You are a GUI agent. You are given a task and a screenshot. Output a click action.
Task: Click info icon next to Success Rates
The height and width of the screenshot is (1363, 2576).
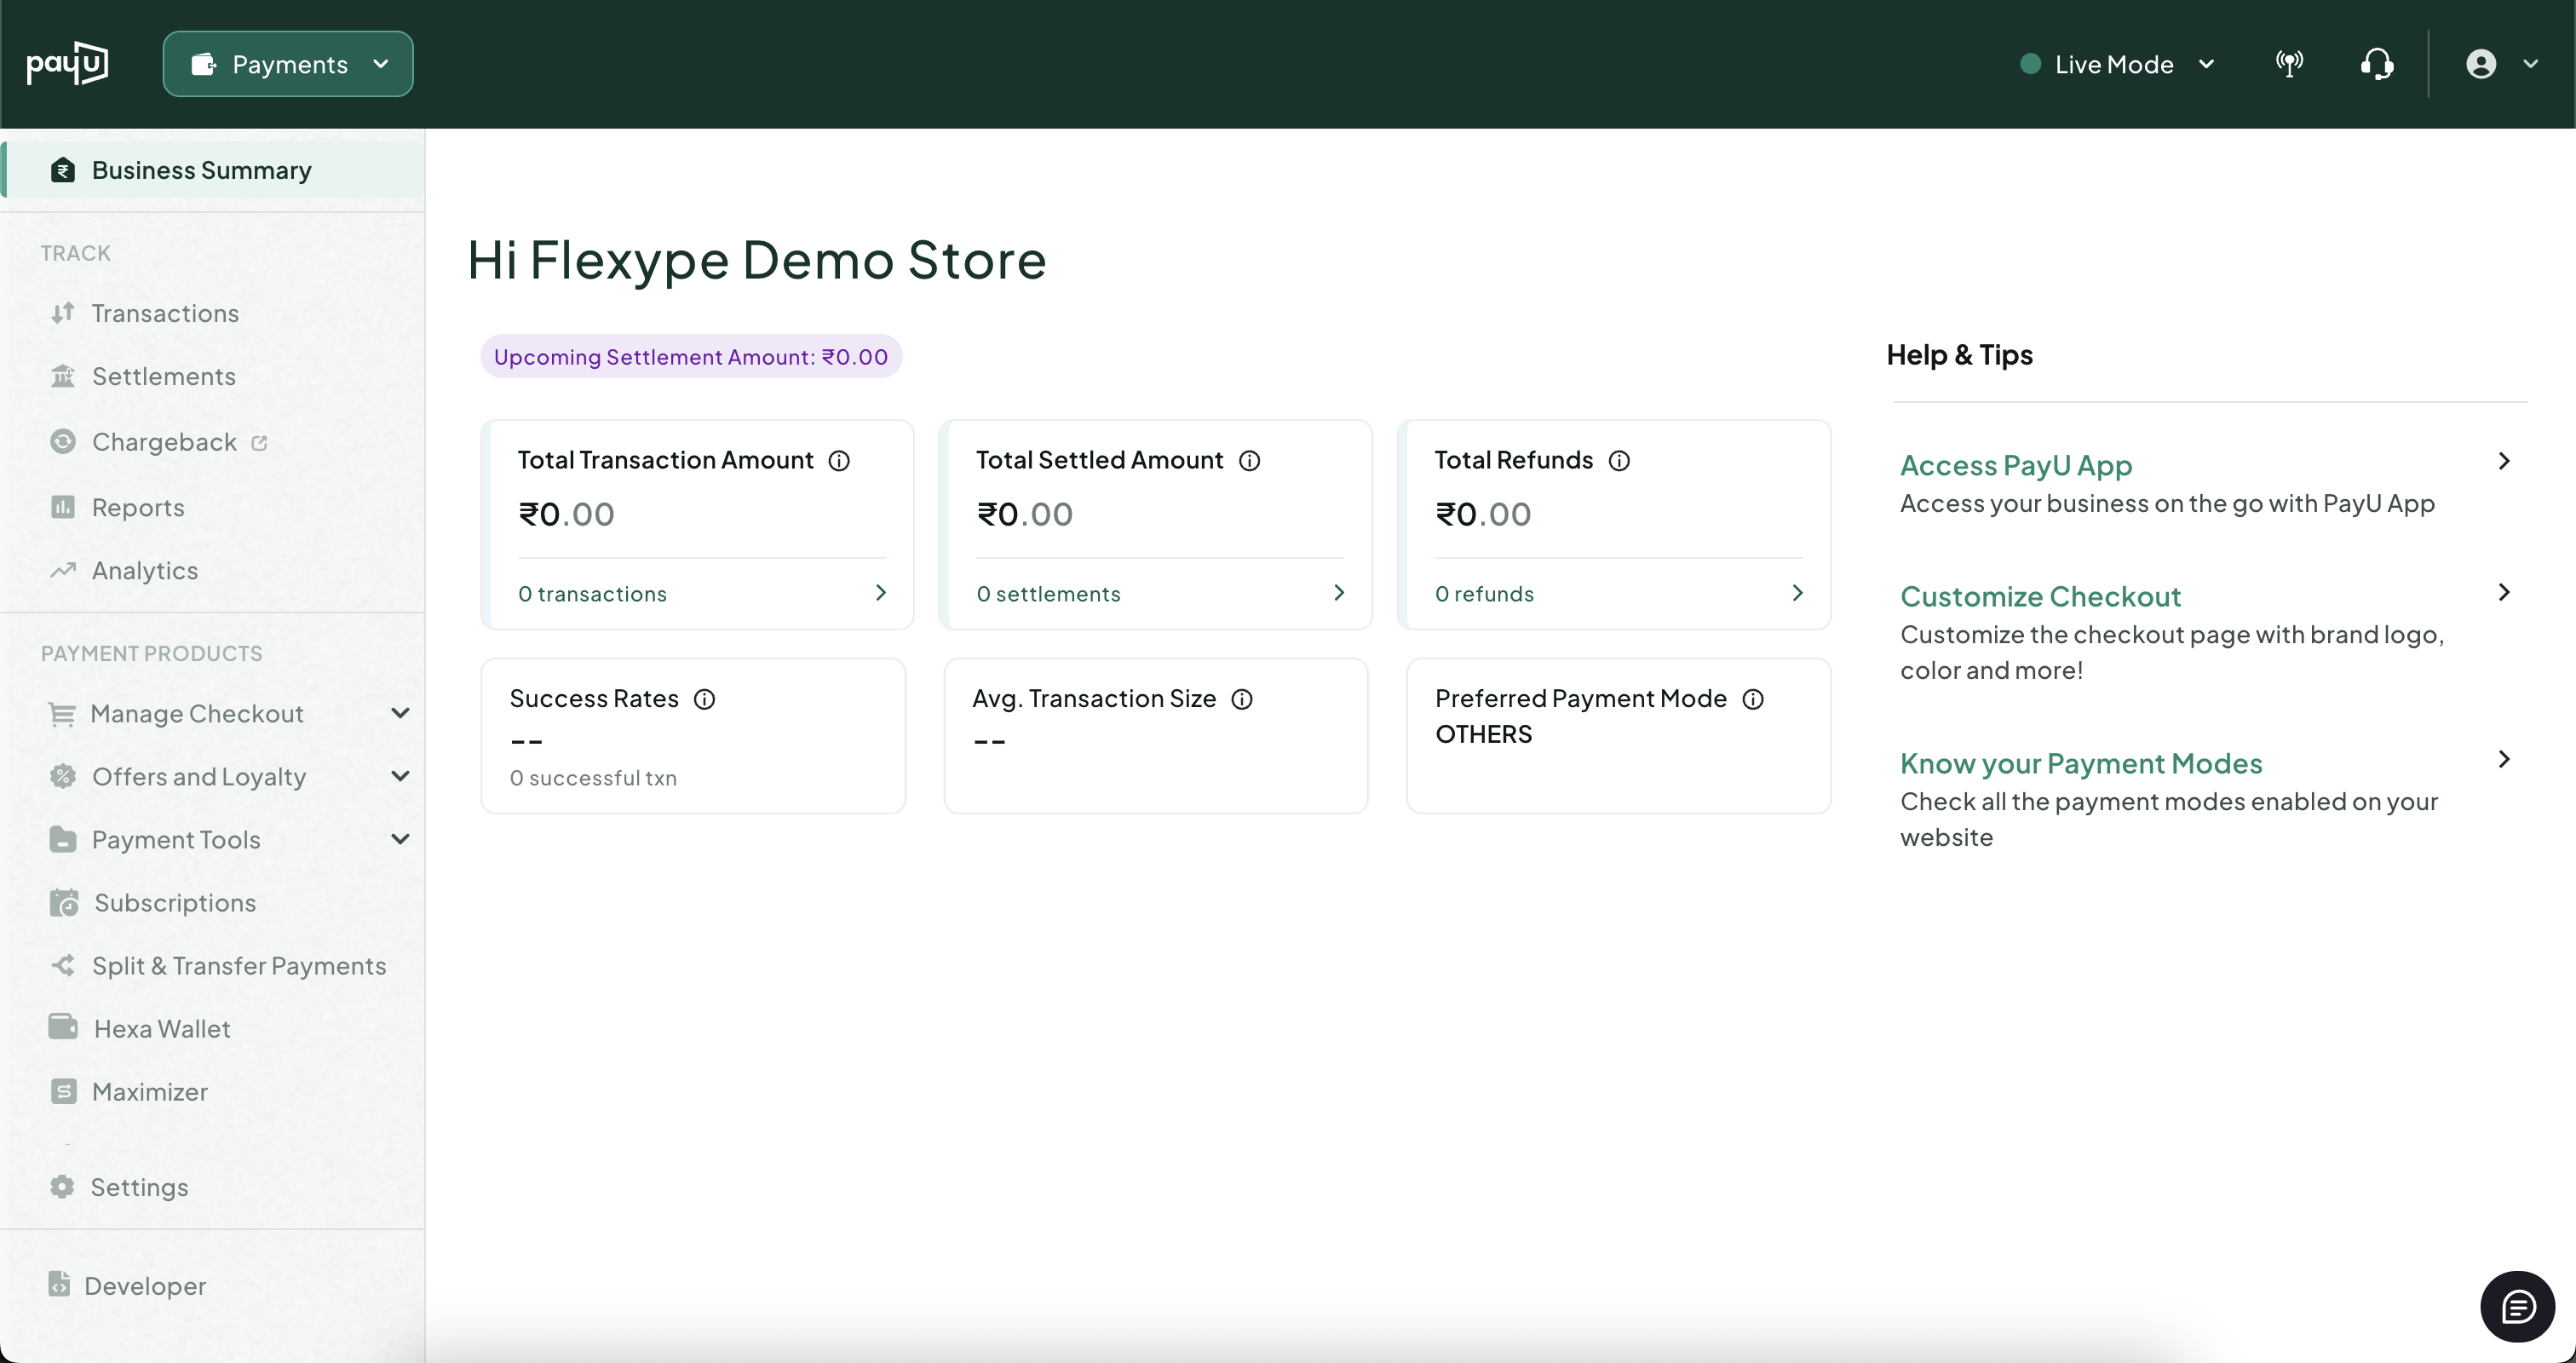point(704,699)
